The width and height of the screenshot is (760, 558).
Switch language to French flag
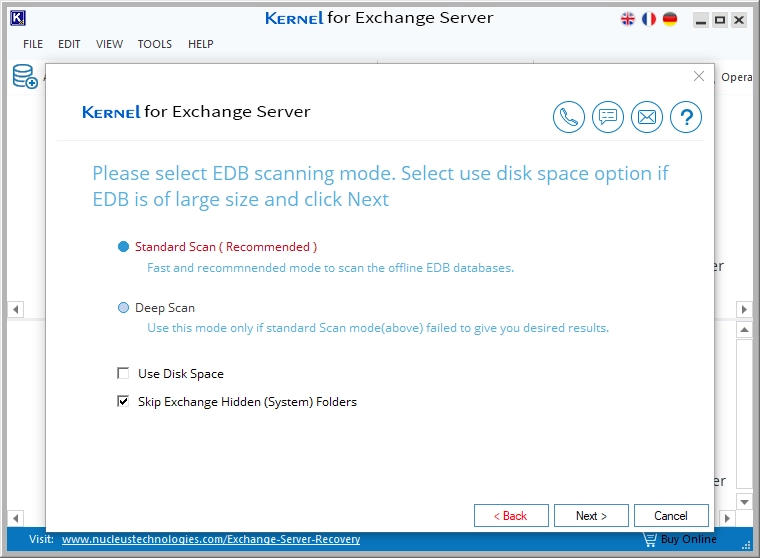point(649,19)
